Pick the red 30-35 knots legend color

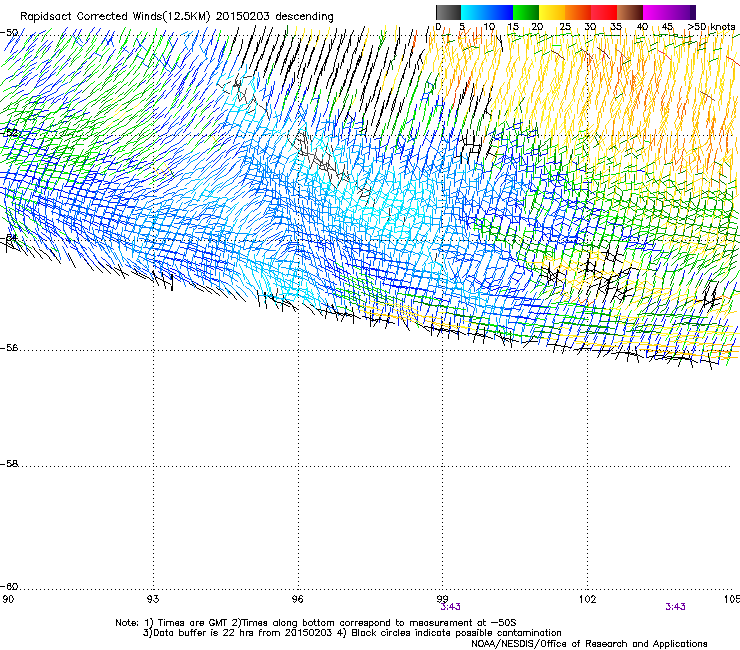point(604,12)
